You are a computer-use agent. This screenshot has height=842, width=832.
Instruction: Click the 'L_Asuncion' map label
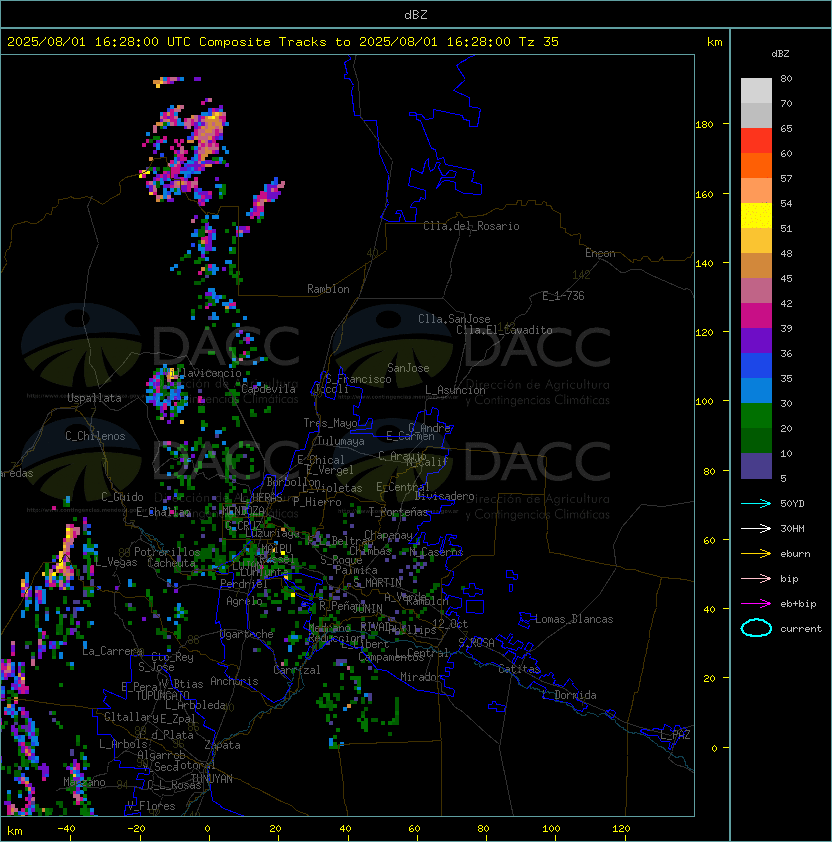[455, 390]
